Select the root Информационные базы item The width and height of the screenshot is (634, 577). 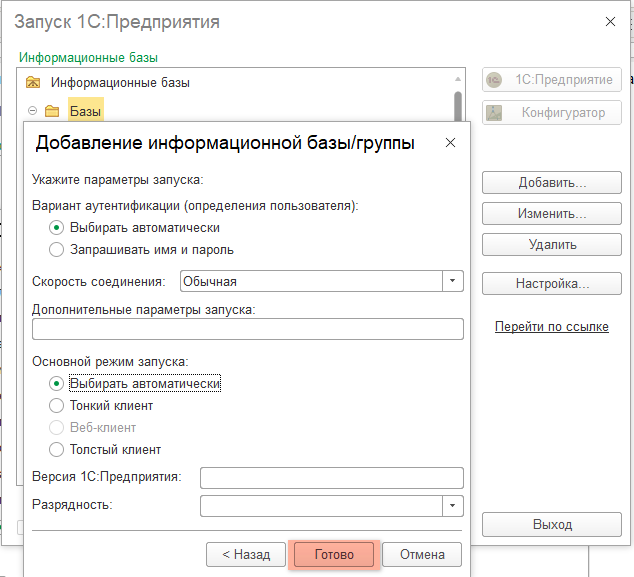coord(120,82)
